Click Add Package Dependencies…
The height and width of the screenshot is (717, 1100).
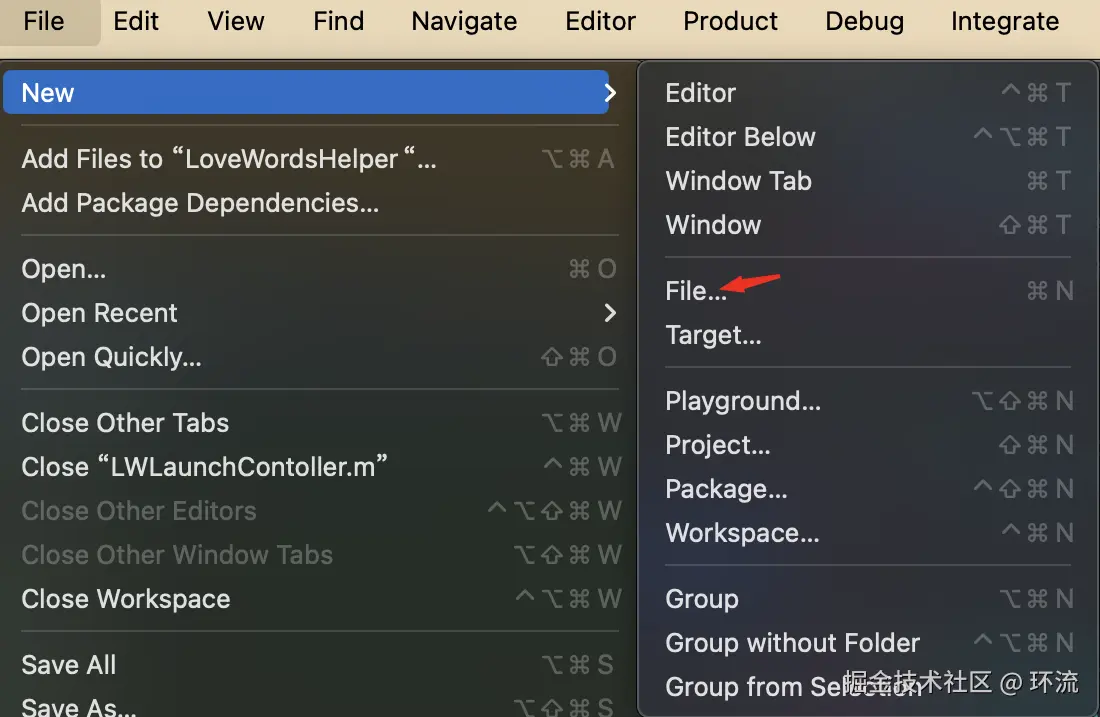tap(200, 203)
